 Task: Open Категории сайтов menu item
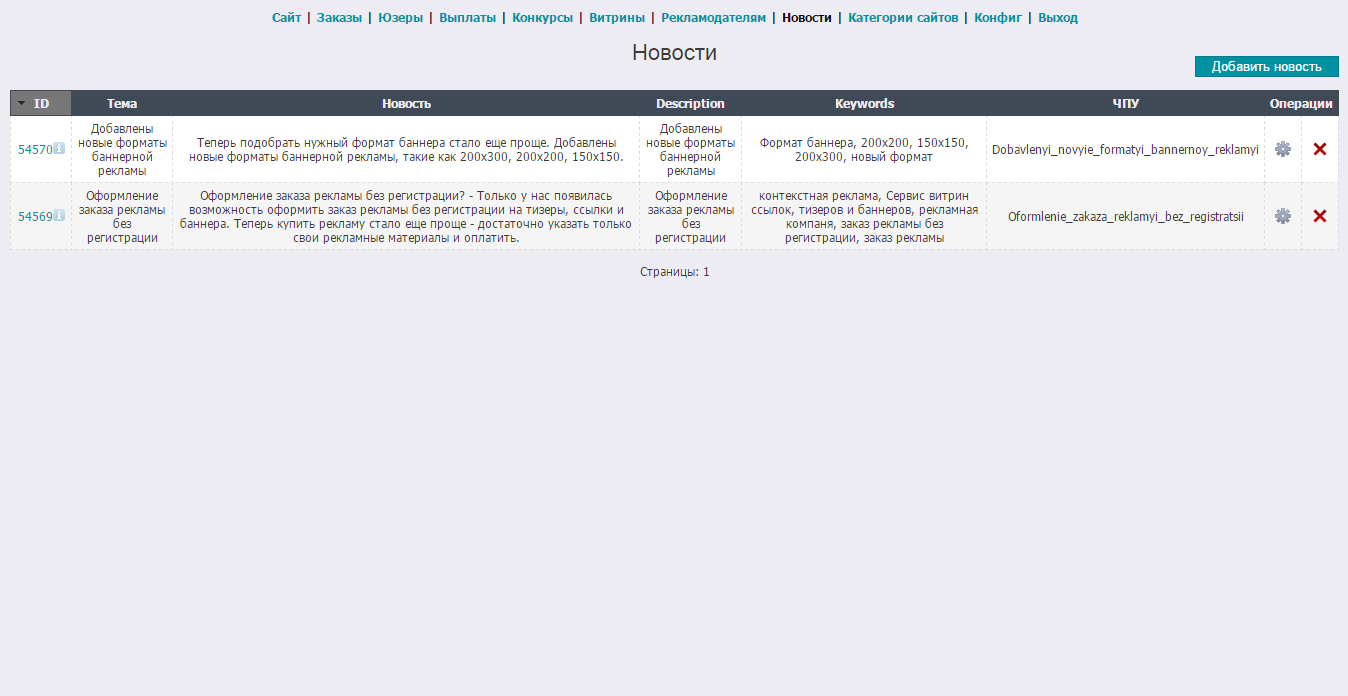903,18
